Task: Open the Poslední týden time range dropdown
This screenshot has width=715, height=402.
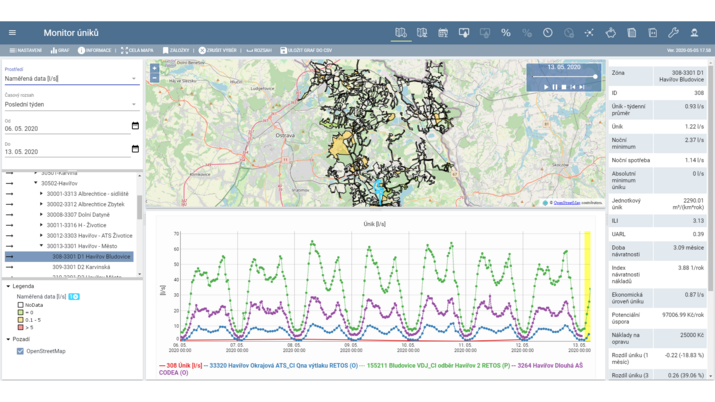Action: 71,104
